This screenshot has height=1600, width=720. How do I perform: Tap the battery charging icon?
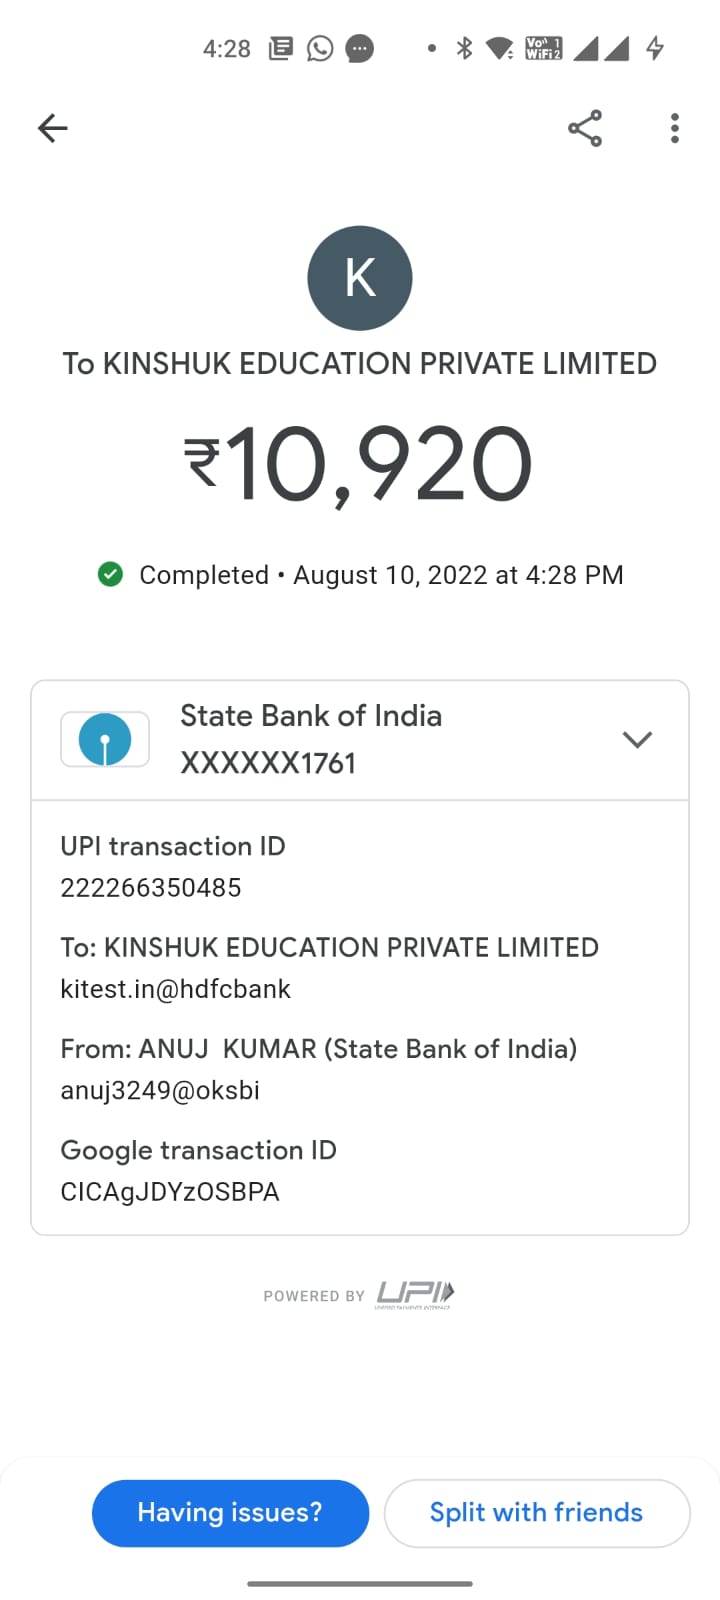tap(655, 48)
